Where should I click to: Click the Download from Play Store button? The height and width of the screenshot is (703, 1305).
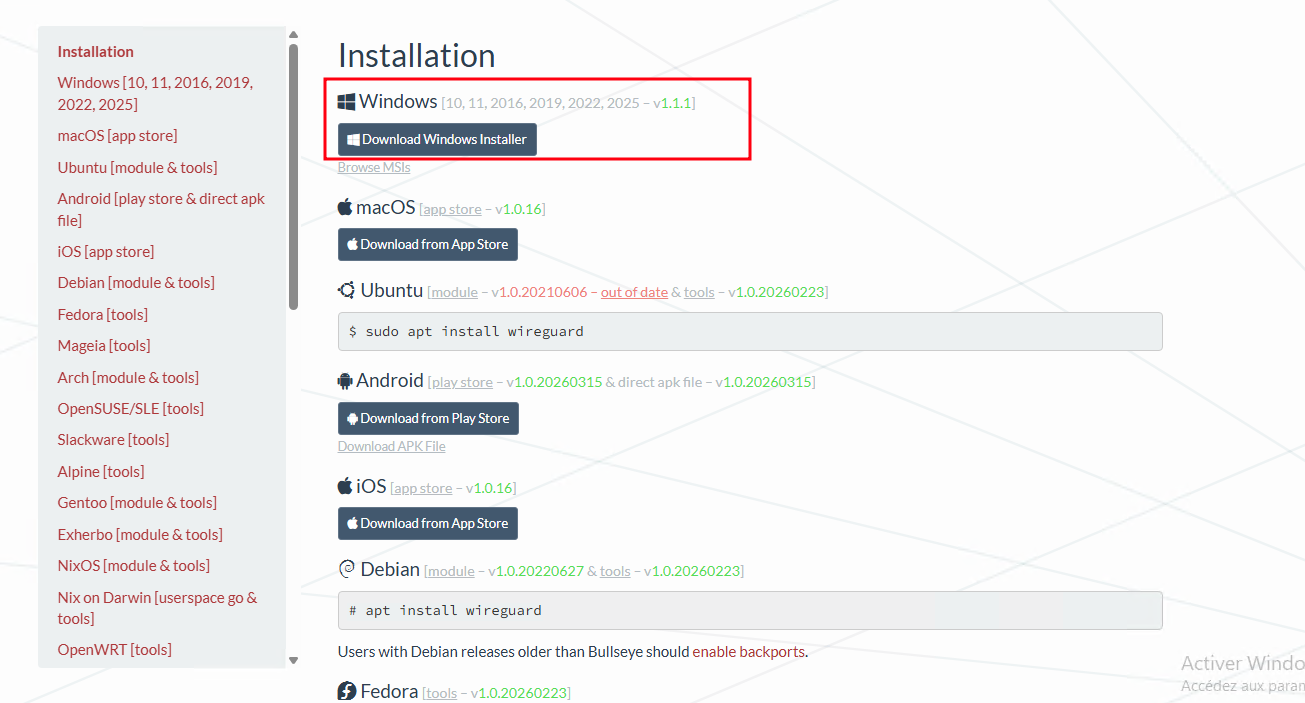click(x=428, y=418)
